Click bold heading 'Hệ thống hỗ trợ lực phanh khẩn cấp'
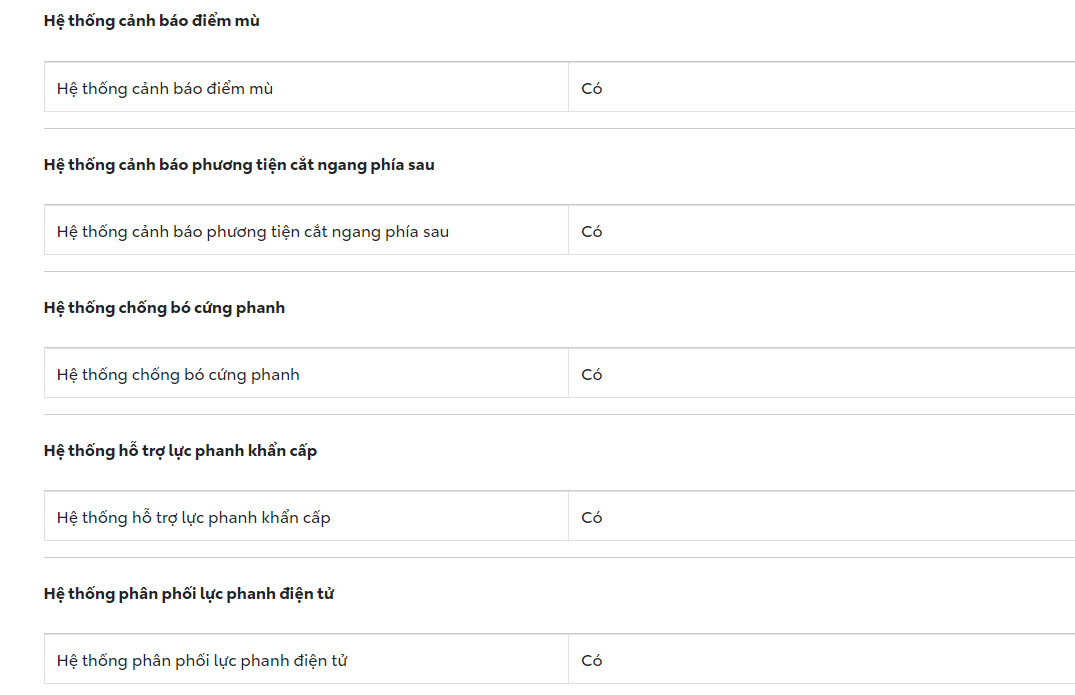1075x695 pixels. 180,451
